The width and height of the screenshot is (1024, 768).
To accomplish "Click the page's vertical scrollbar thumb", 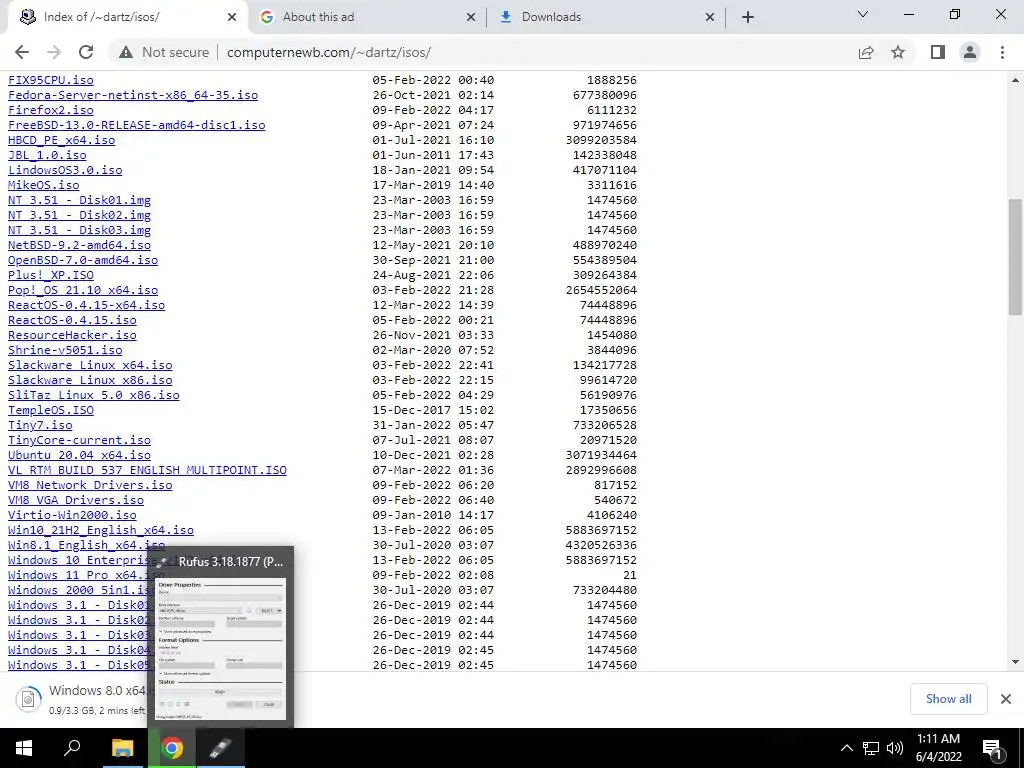I will pos(1015,256).
